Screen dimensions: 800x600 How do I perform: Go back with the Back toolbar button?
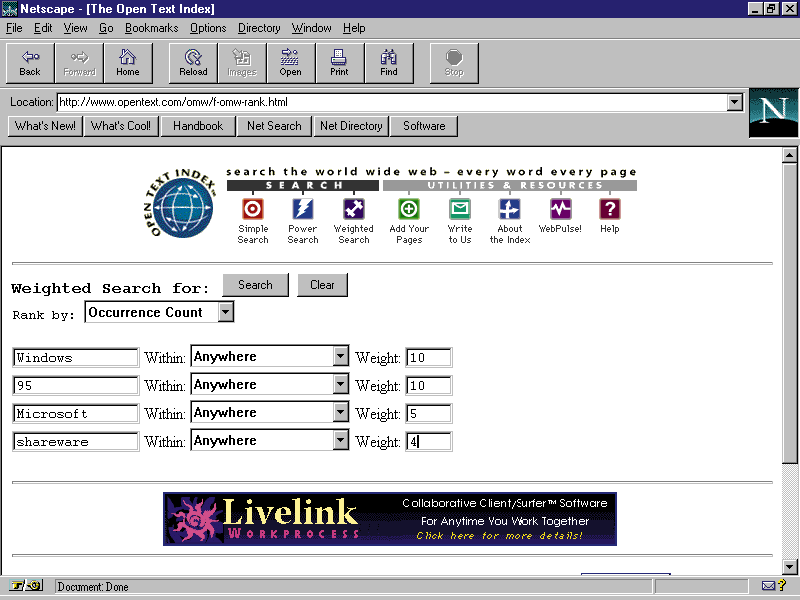pos(30,63)
